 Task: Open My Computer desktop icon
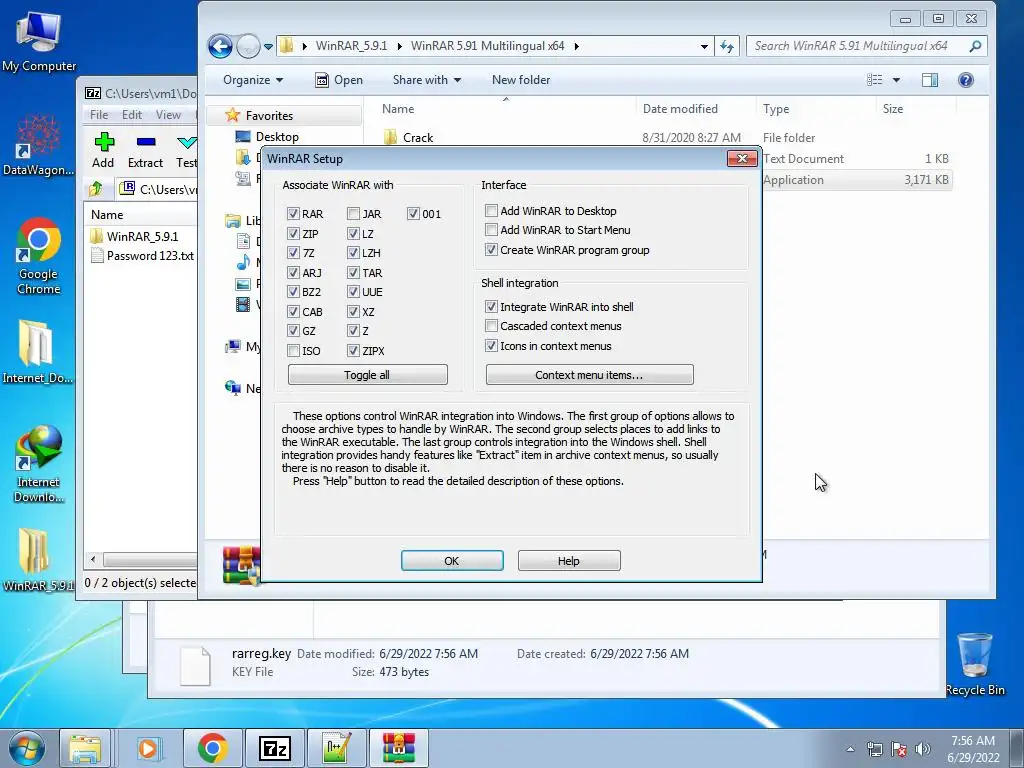tap(39, 41)
